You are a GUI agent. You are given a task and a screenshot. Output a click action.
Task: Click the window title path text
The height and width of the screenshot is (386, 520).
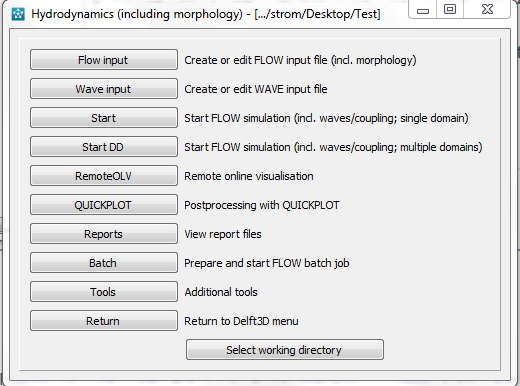317,14
